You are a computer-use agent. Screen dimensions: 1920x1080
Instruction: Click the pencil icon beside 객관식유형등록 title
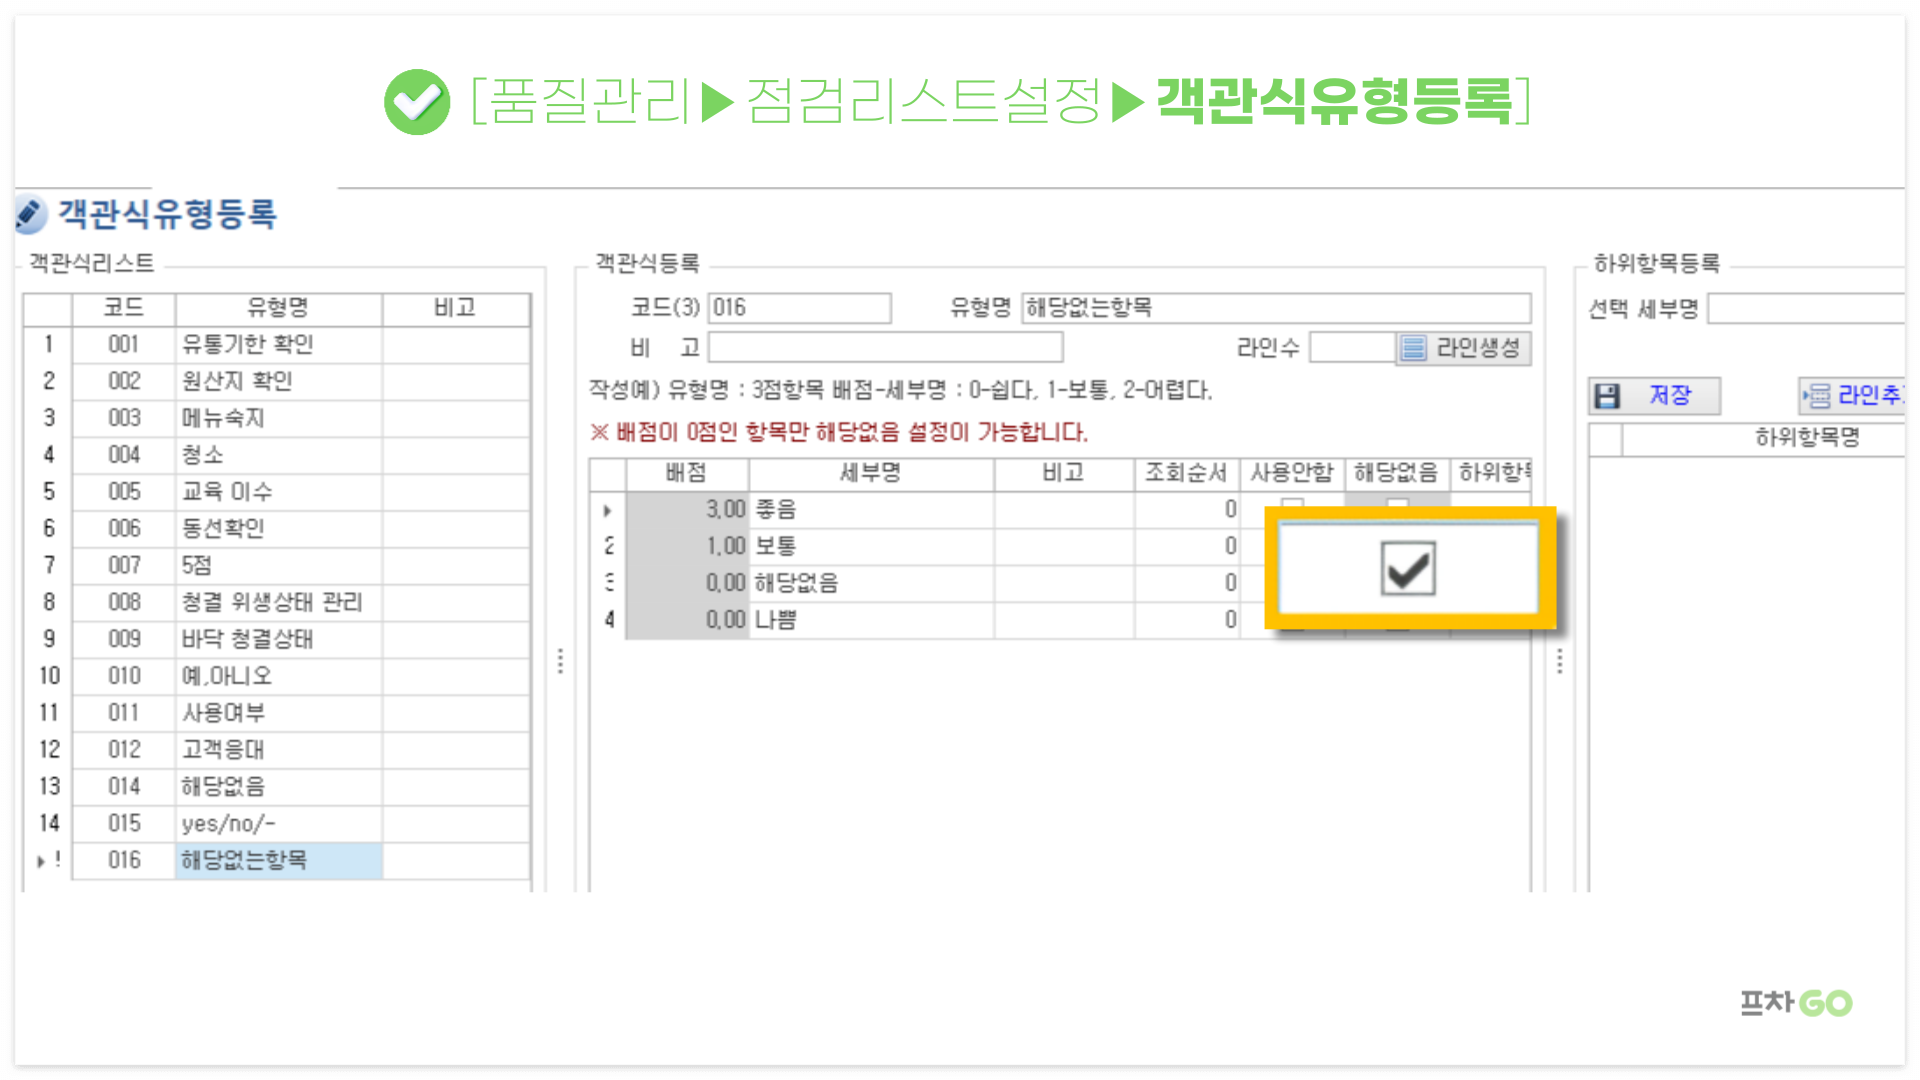[31, 214]
